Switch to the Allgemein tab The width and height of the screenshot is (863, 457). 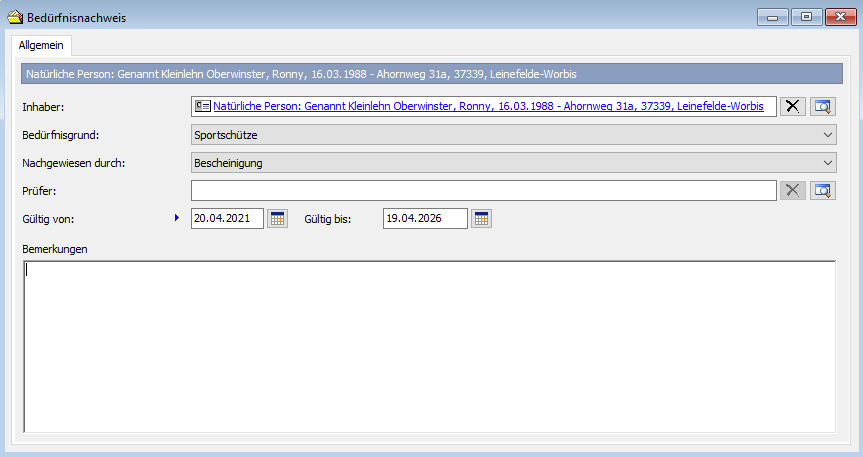tap(39, 45)
